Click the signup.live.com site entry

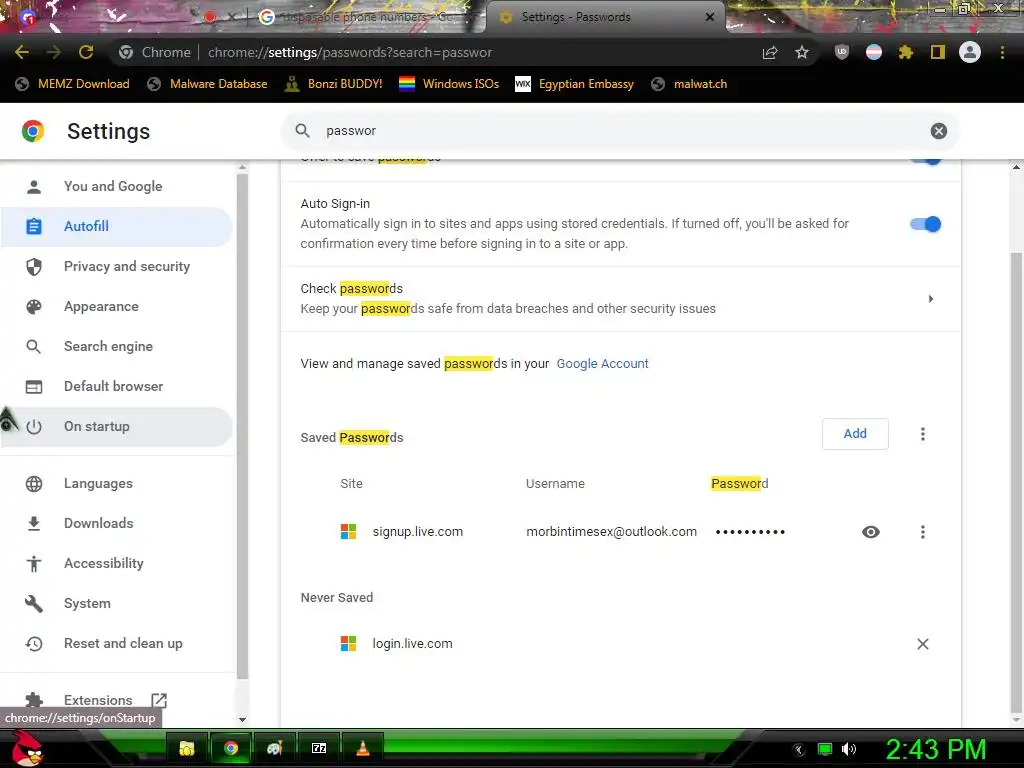point(417,532)
